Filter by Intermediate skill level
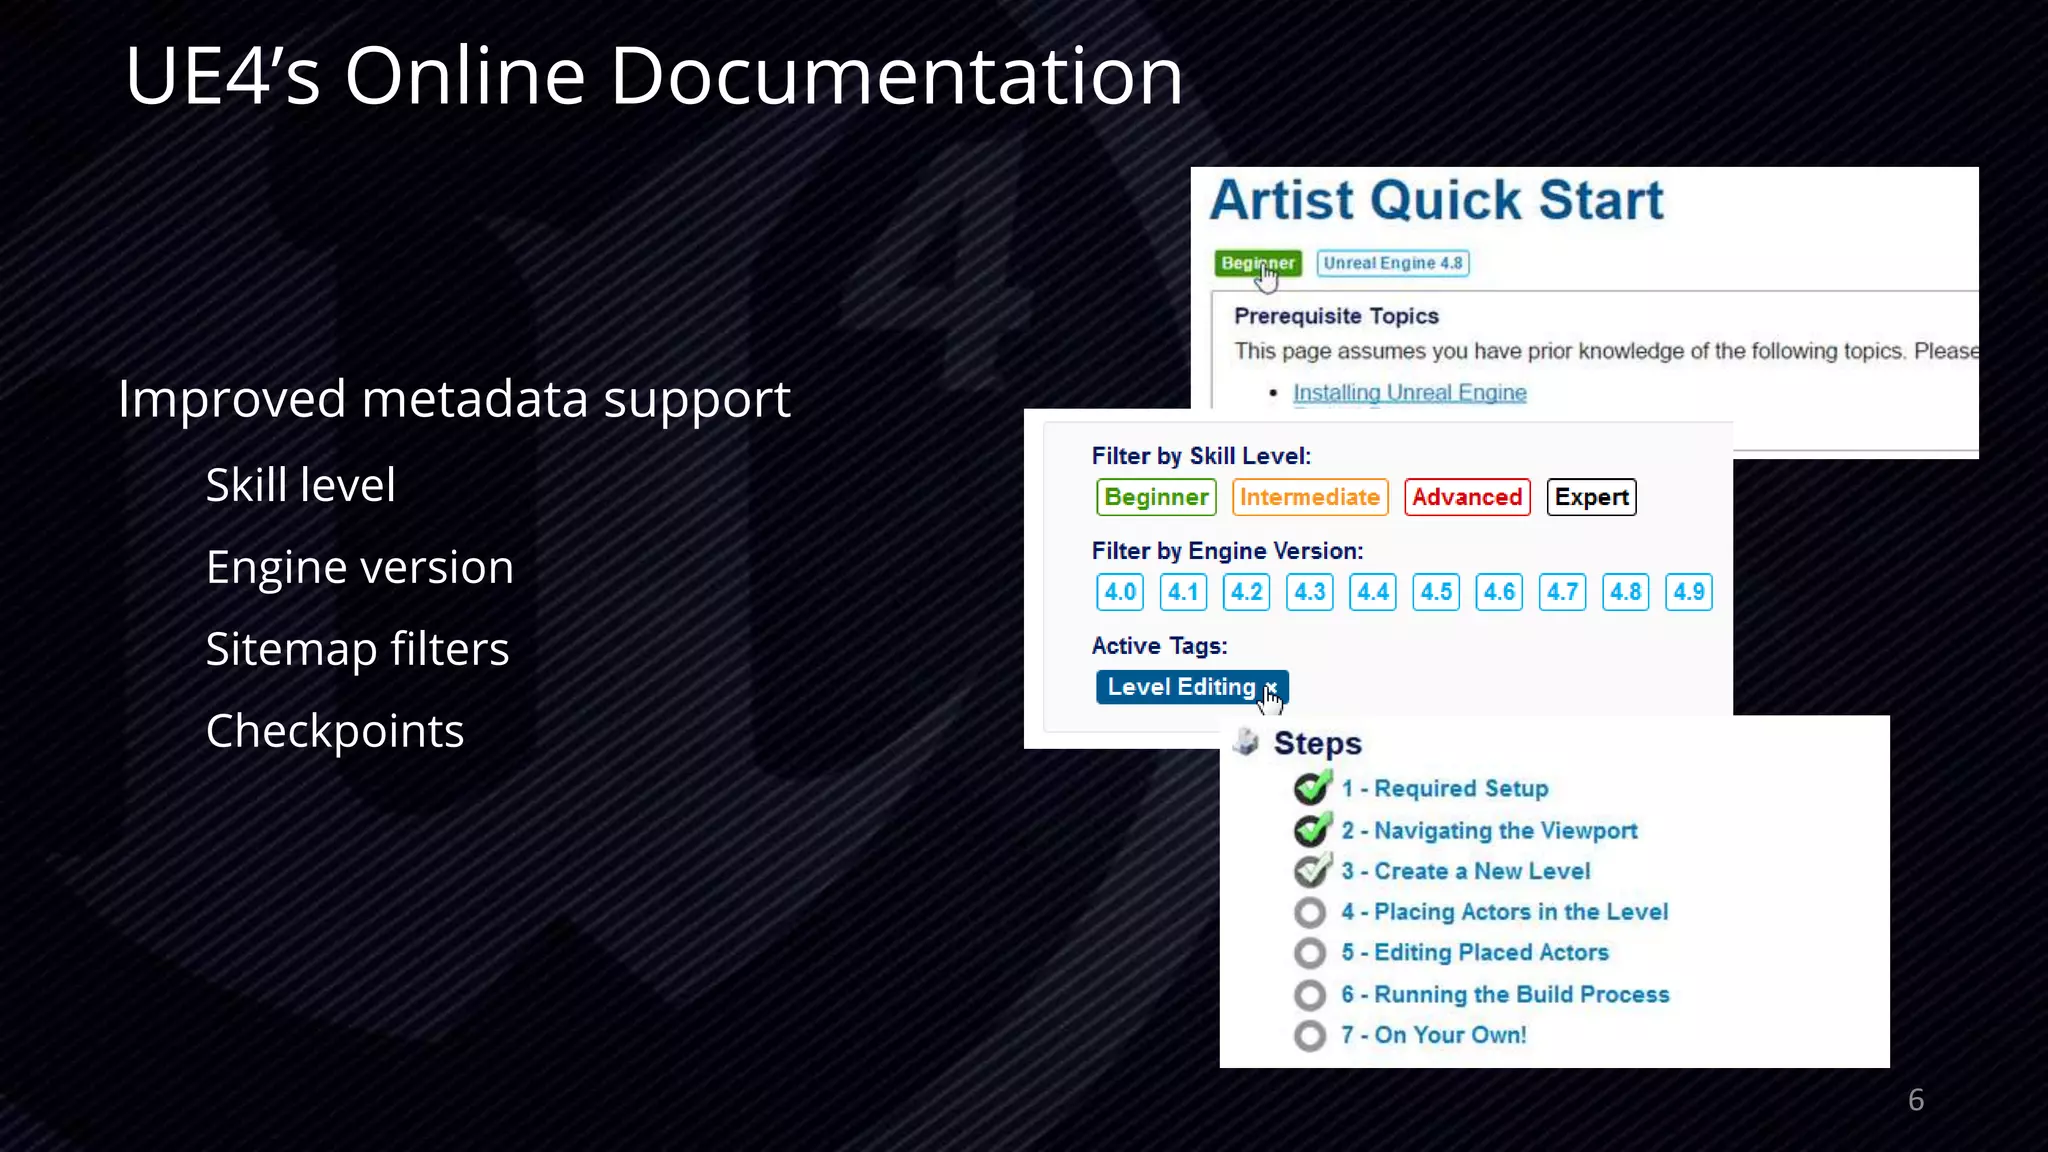This screenshot has height=1152, width=2048. (1310, 497)
